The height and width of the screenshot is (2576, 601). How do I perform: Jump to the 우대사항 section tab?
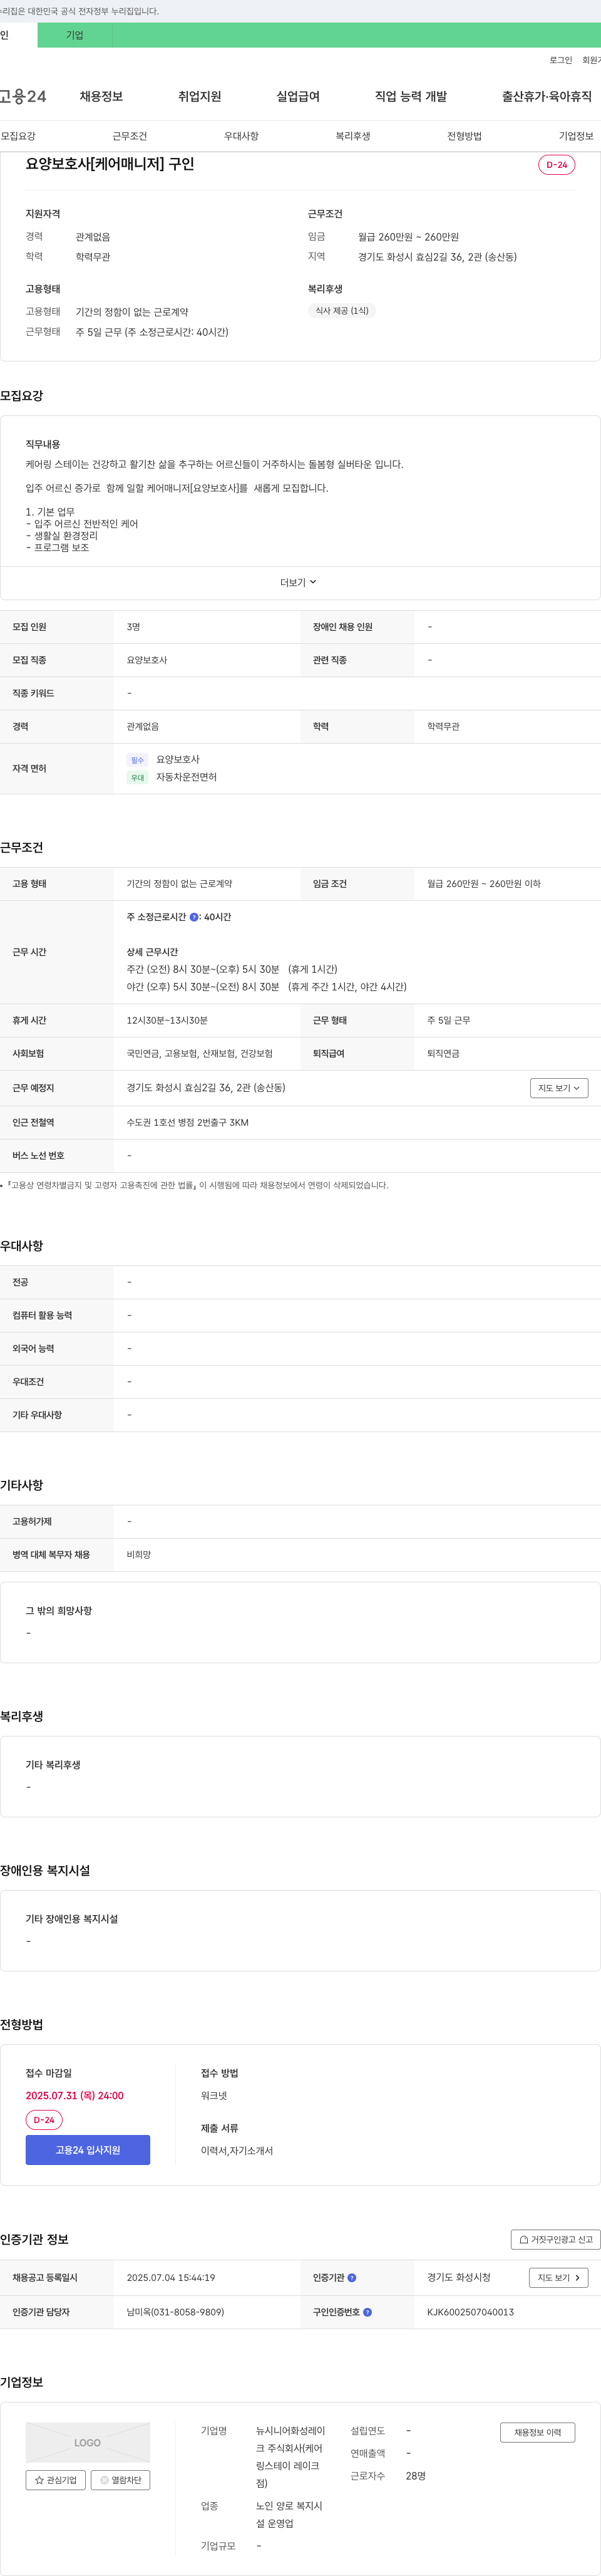pos(241,136)
